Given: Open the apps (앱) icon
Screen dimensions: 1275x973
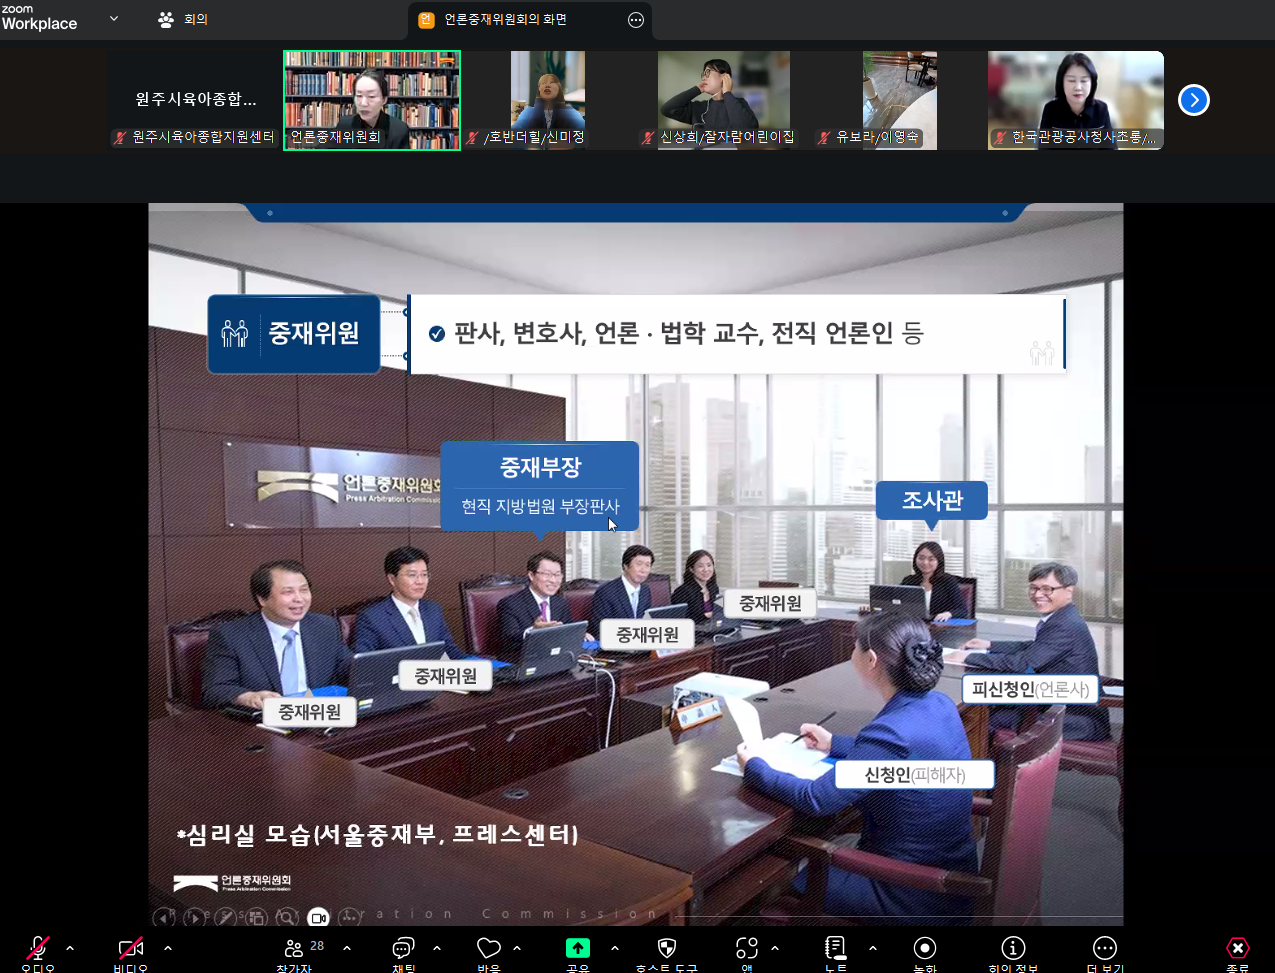Looking at the screenshot, I should 746,950.
